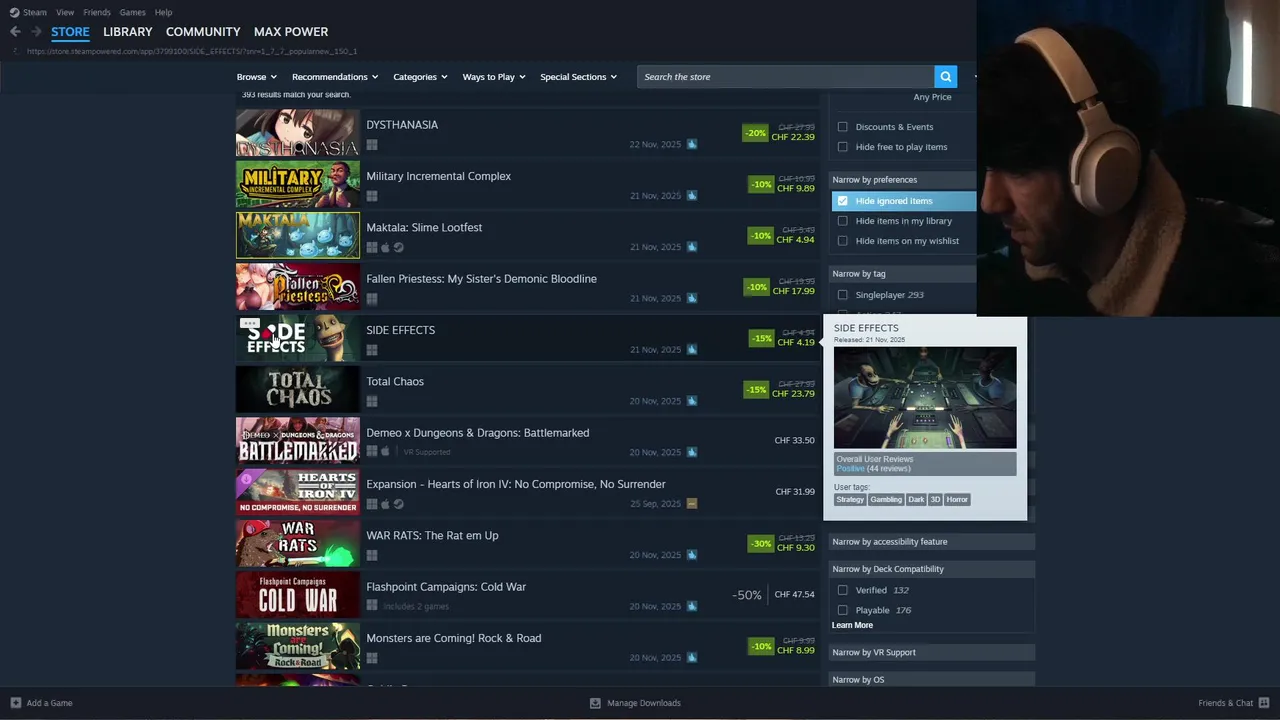
Task: Open Manage Downloads icon in bottom bar
Action: click(595, 703)
